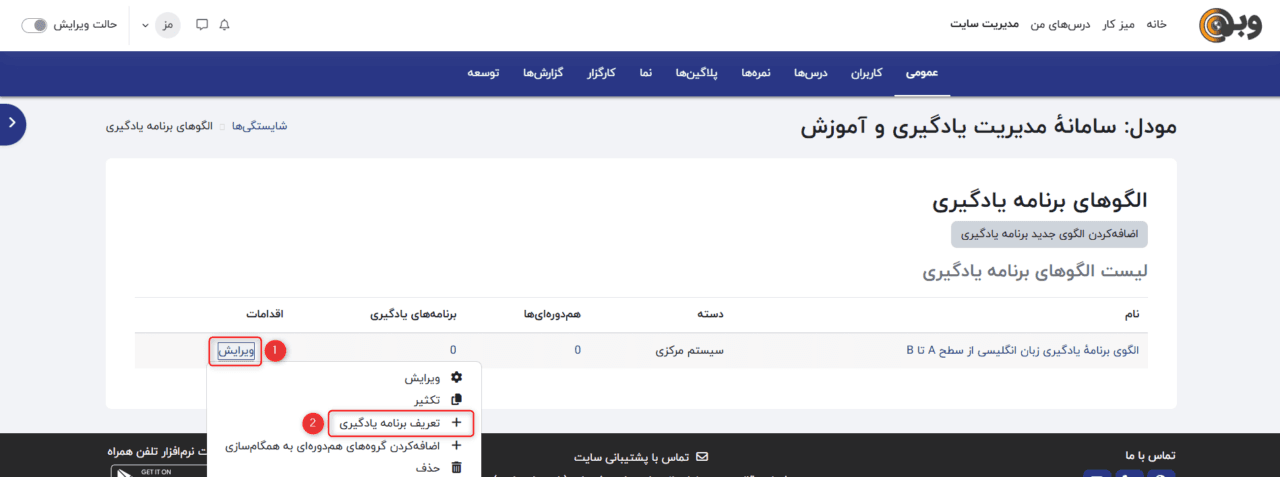1280x477 pixels.
Task: Open the messages chat bubble icon
Action: [x=202, y=24]
